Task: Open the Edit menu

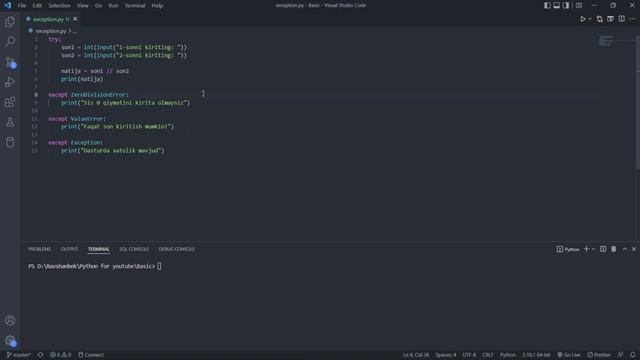Action: point(37,6)
